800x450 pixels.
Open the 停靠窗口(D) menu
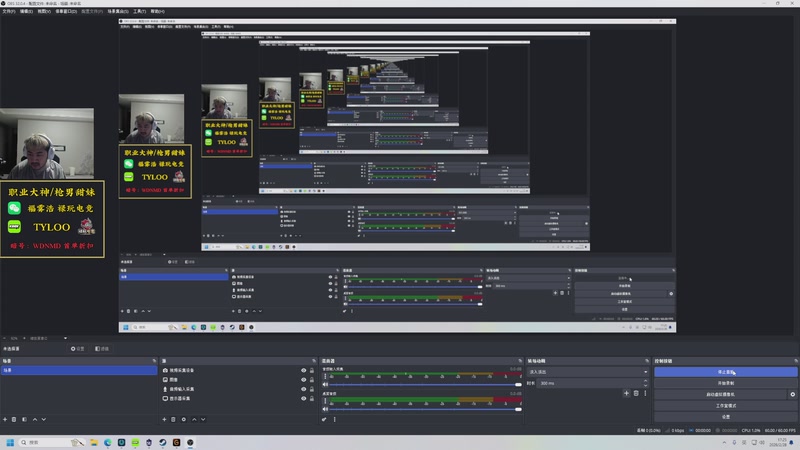click(x=66, y=11)
